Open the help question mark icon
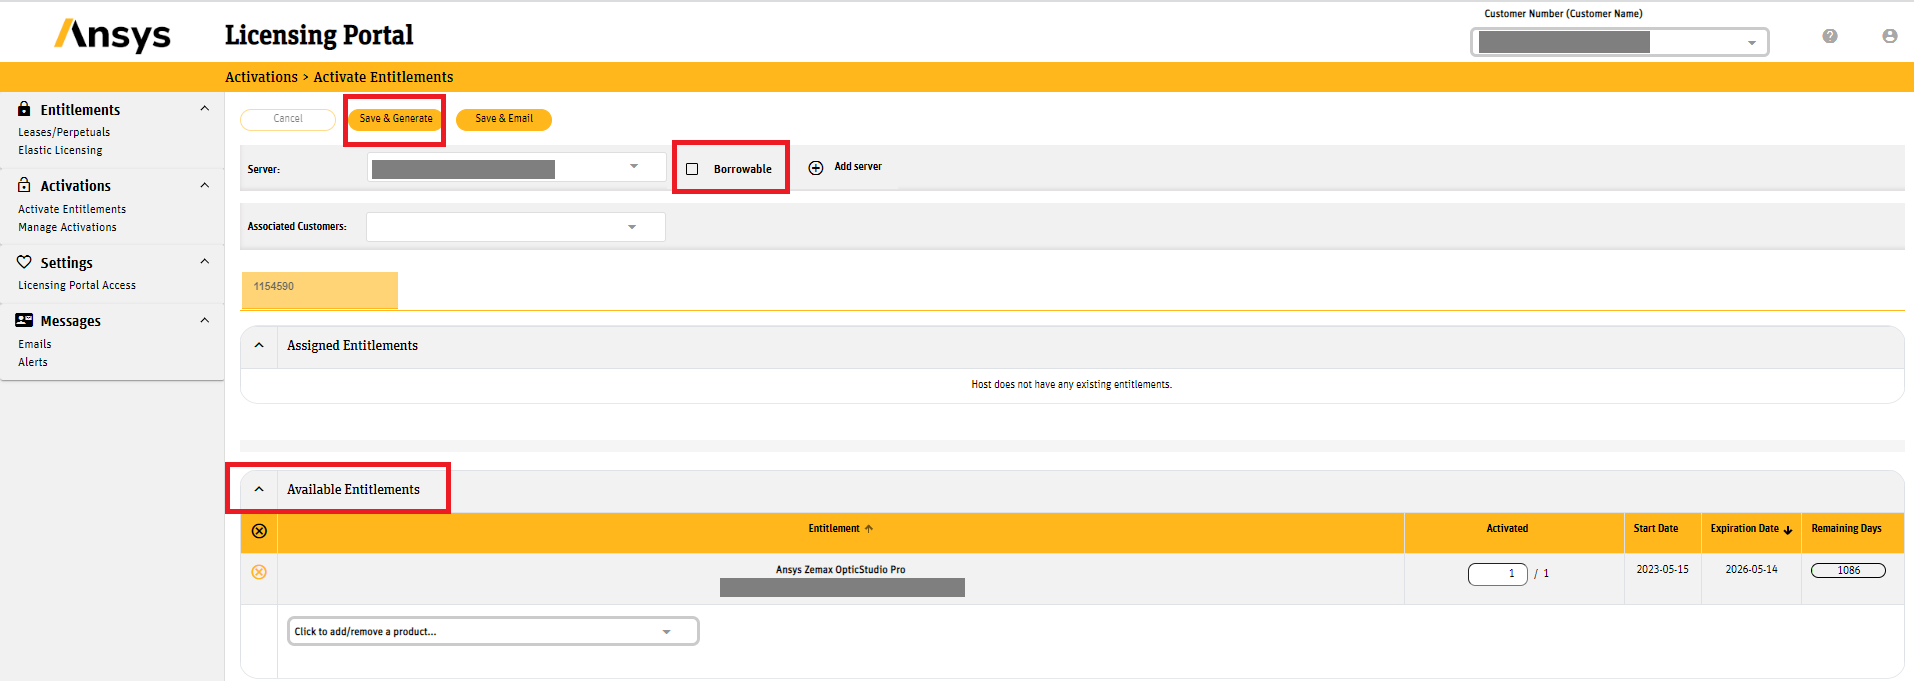Viewport: 1914px width, 681px height. (1830, 36)
